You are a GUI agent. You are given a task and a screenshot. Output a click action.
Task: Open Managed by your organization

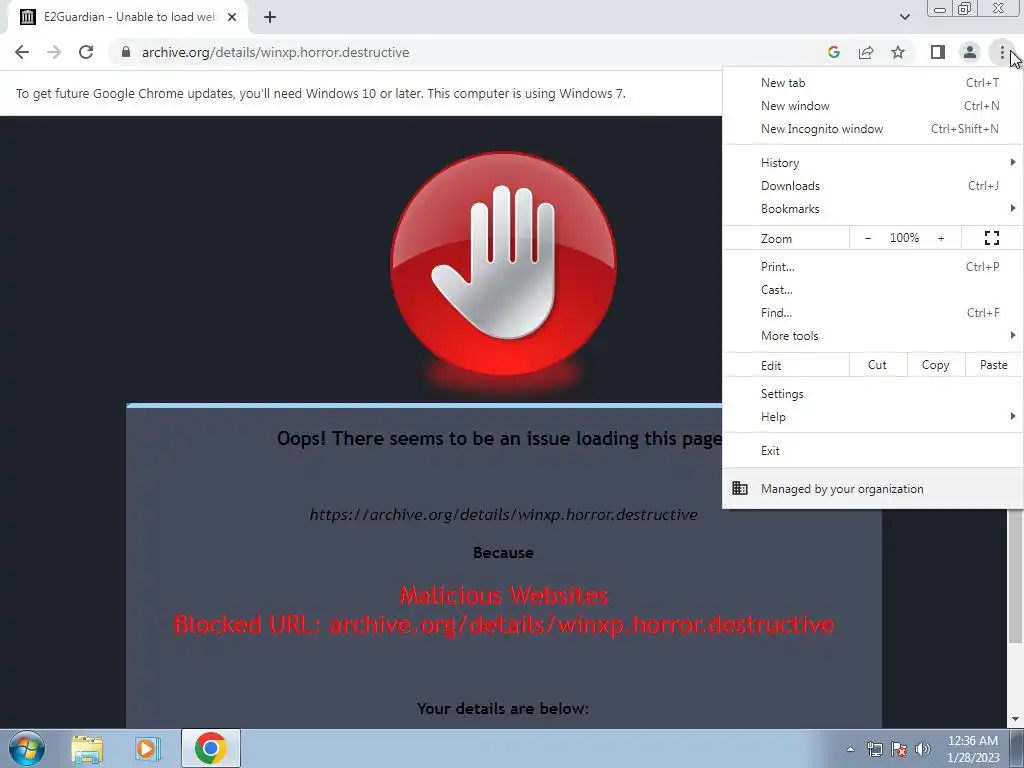pos(873,488)
